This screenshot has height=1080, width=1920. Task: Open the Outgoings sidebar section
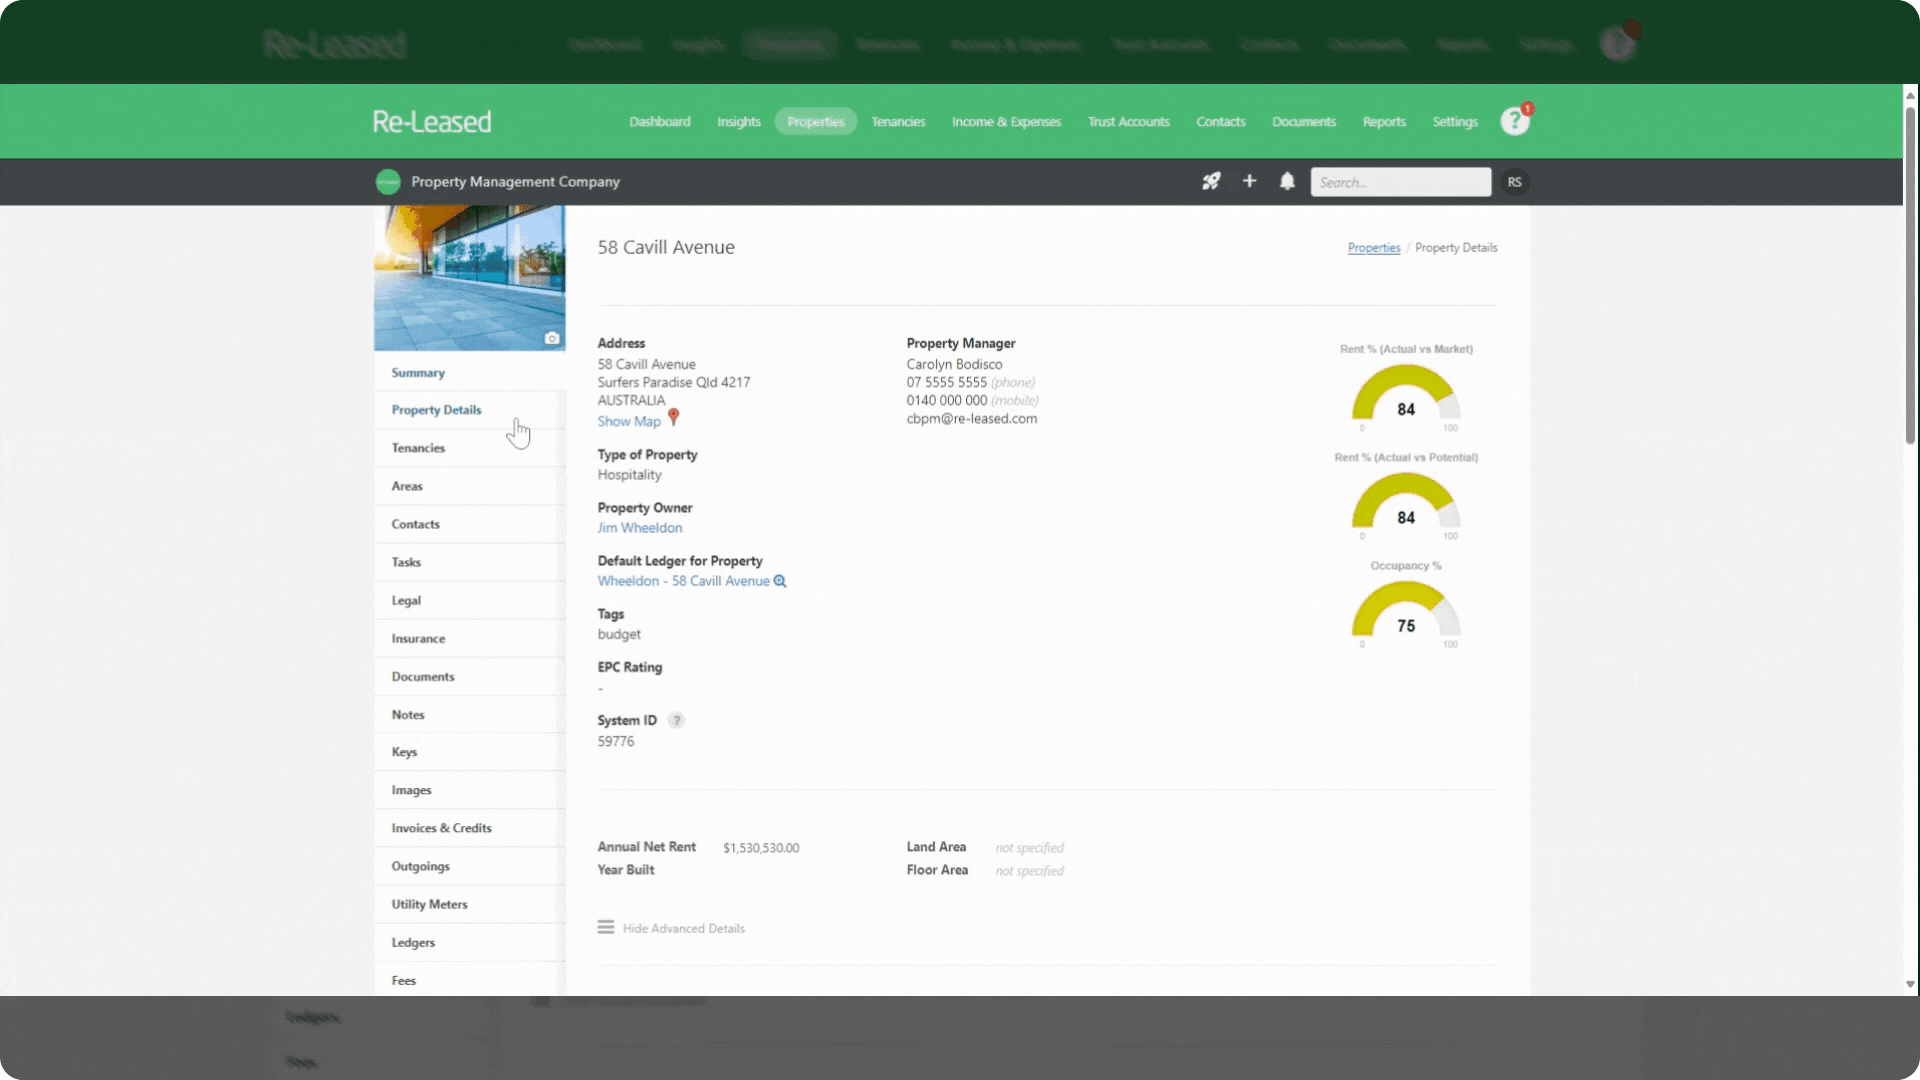(470, 866)
